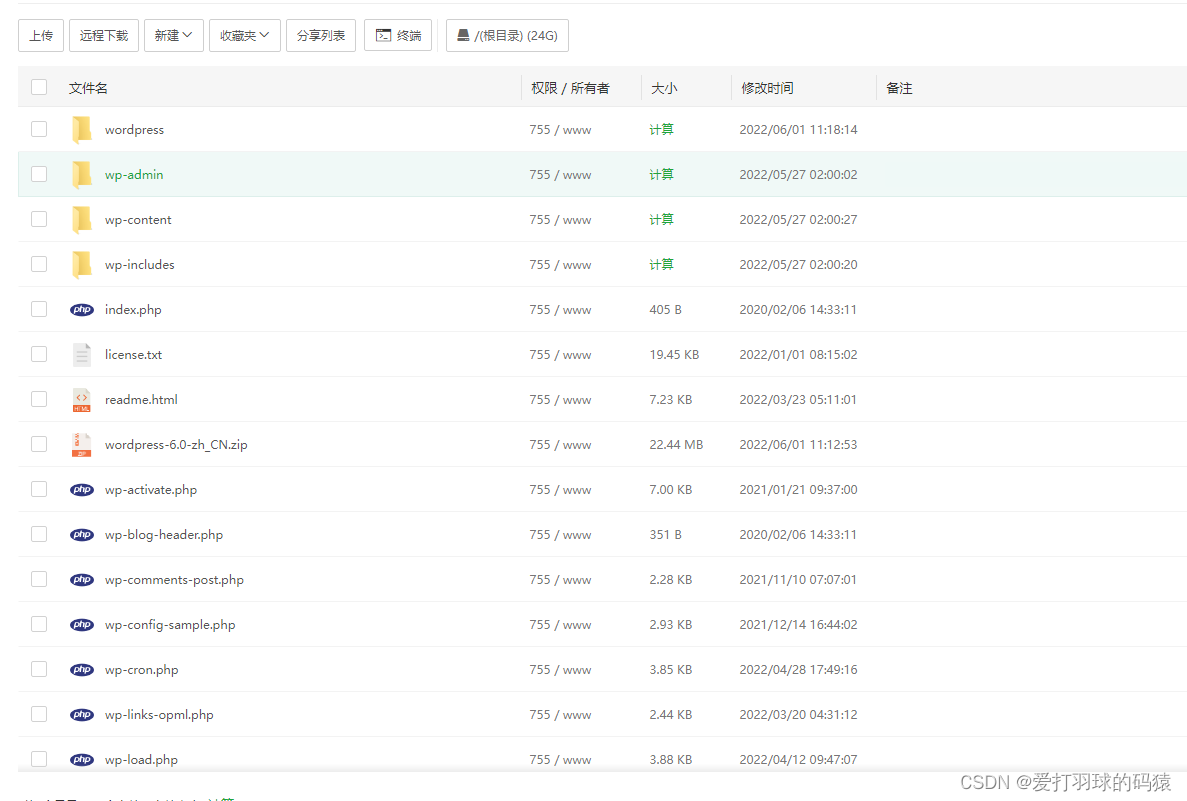This screenshot has width=1187, height=801.
Task: Expand the 收藏夹 dropdown
Action: (245, 36)
